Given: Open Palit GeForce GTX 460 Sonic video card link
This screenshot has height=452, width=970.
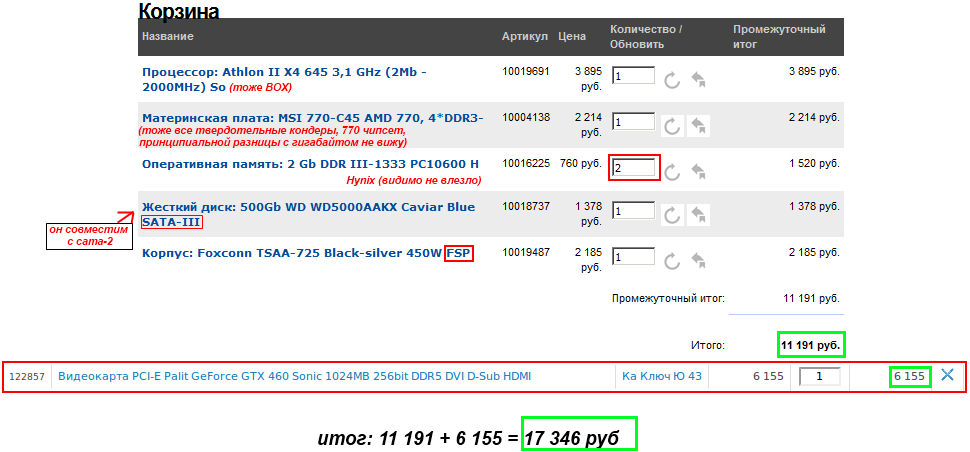Looking at the screenshot, I should pos(294,375).
